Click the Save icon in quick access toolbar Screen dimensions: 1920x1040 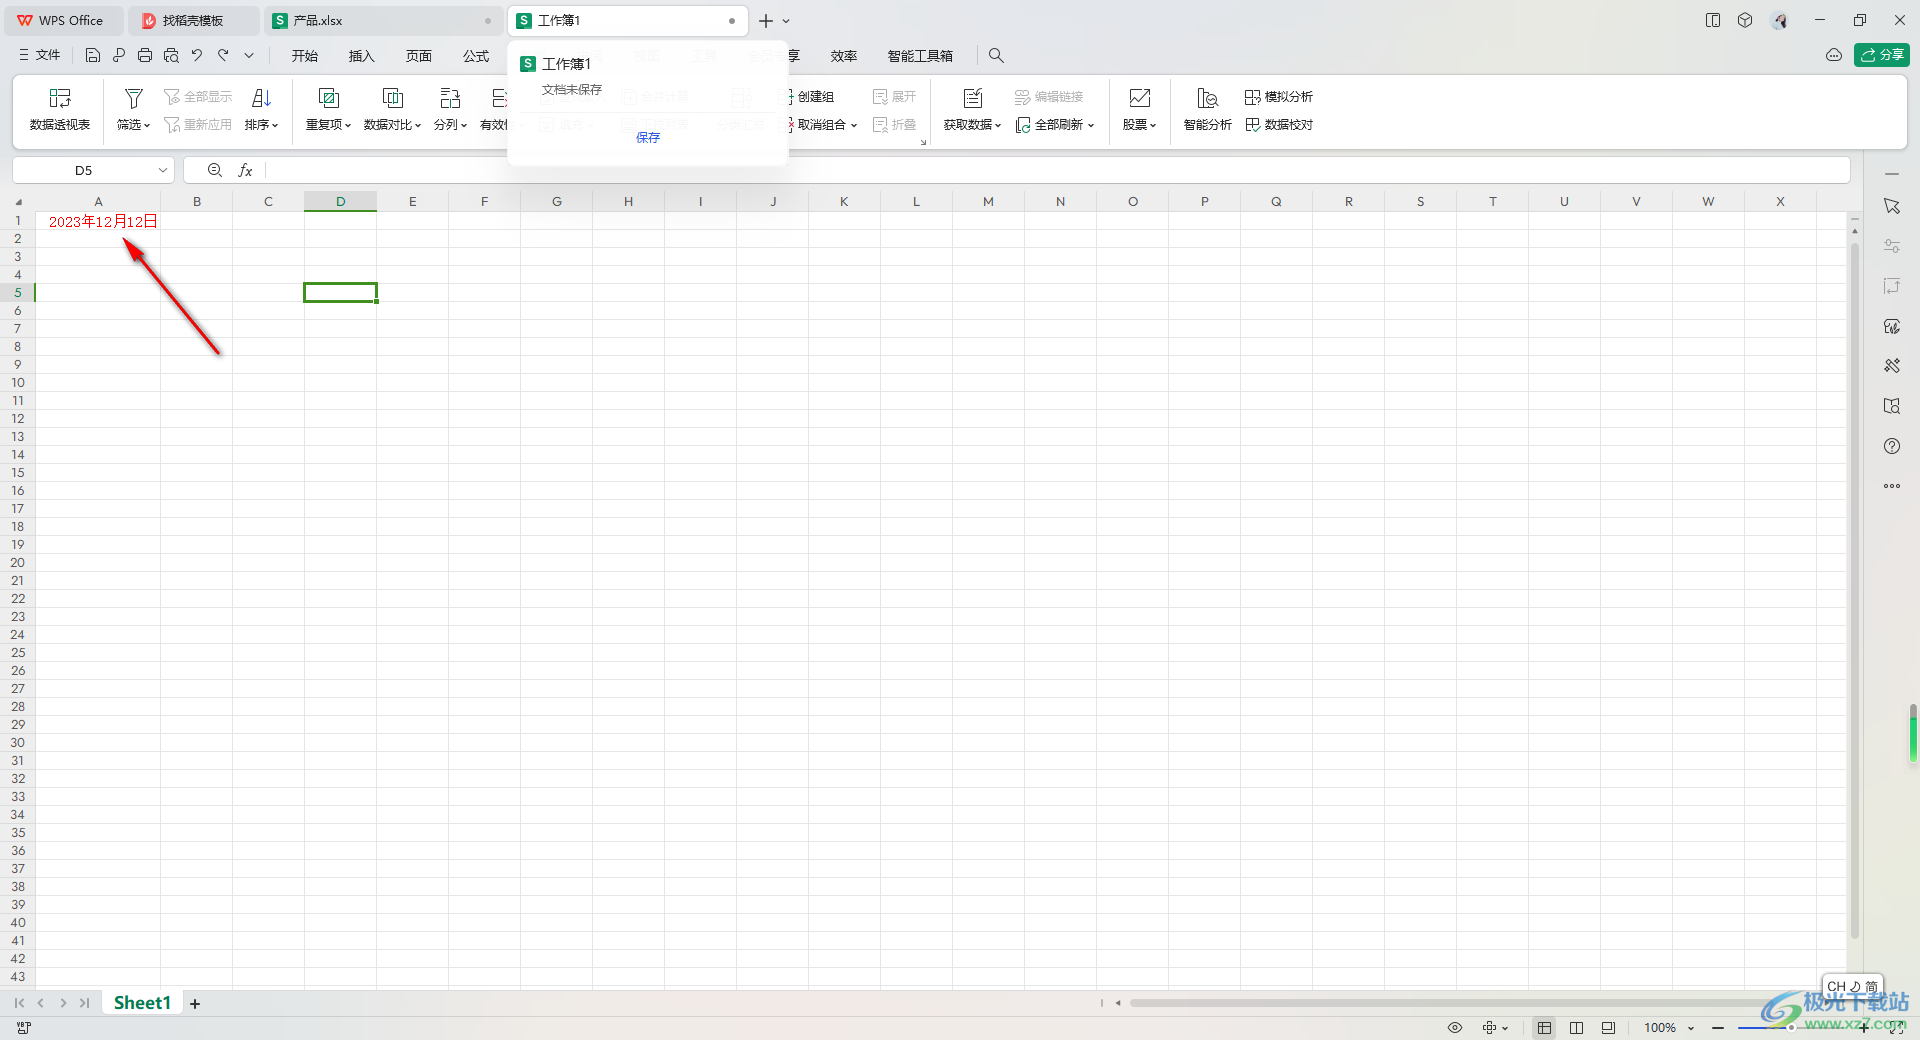[93, 56]
